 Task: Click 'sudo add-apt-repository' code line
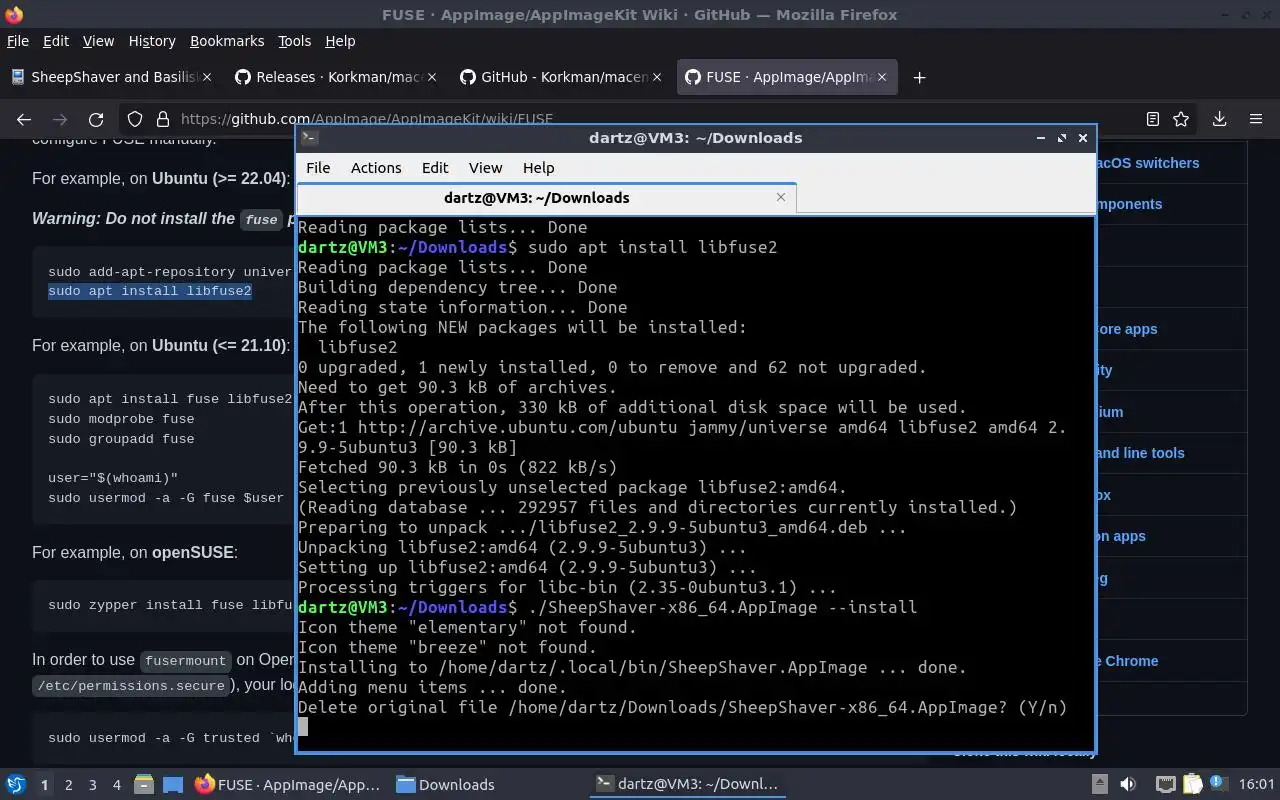170,271
